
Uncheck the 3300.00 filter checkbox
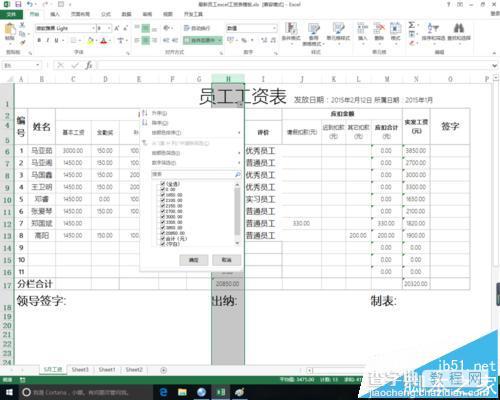coord(162,222)
